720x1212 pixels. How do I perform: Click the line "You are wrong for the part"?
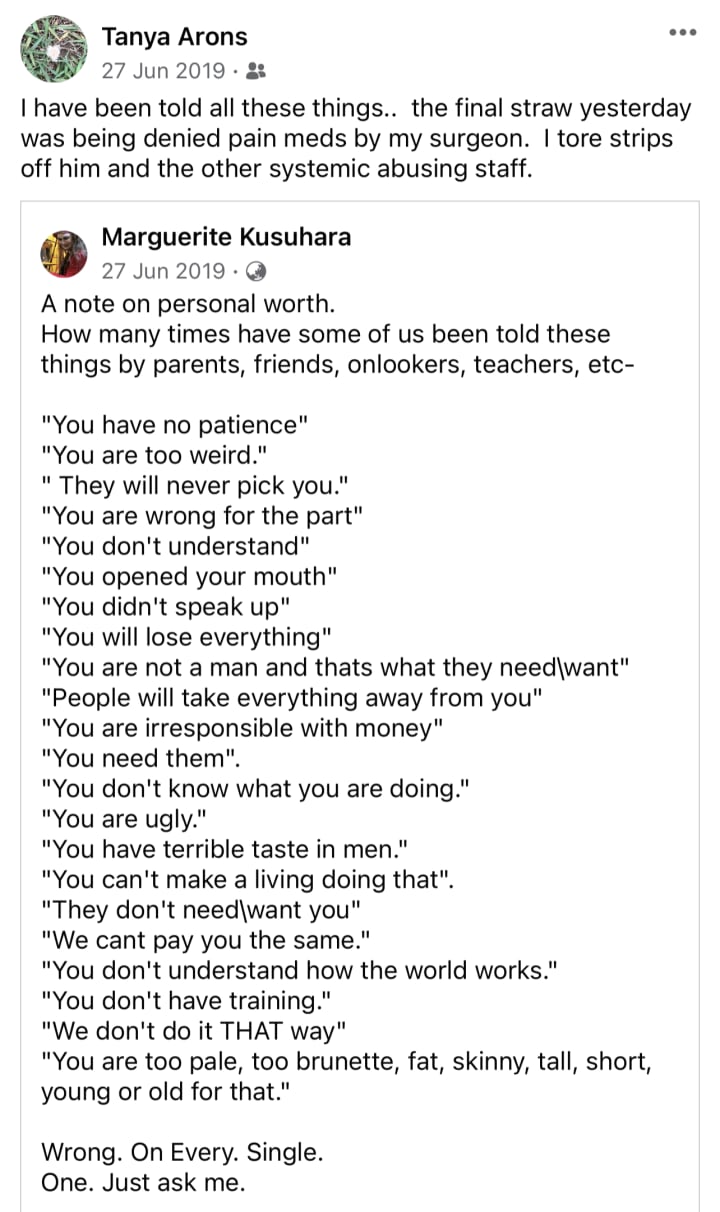pyautogui.click(x=201, y=516)
